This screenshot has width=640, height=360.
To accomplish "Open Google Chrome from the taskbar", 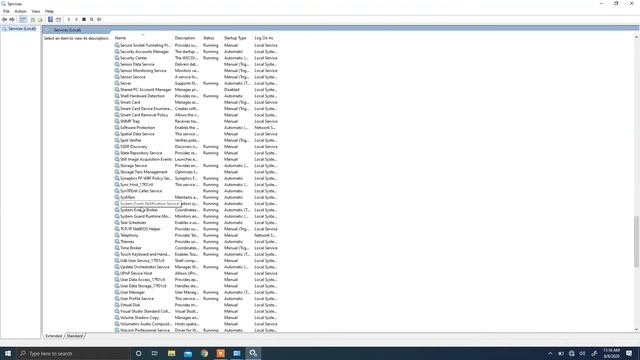I will point(204,353).
